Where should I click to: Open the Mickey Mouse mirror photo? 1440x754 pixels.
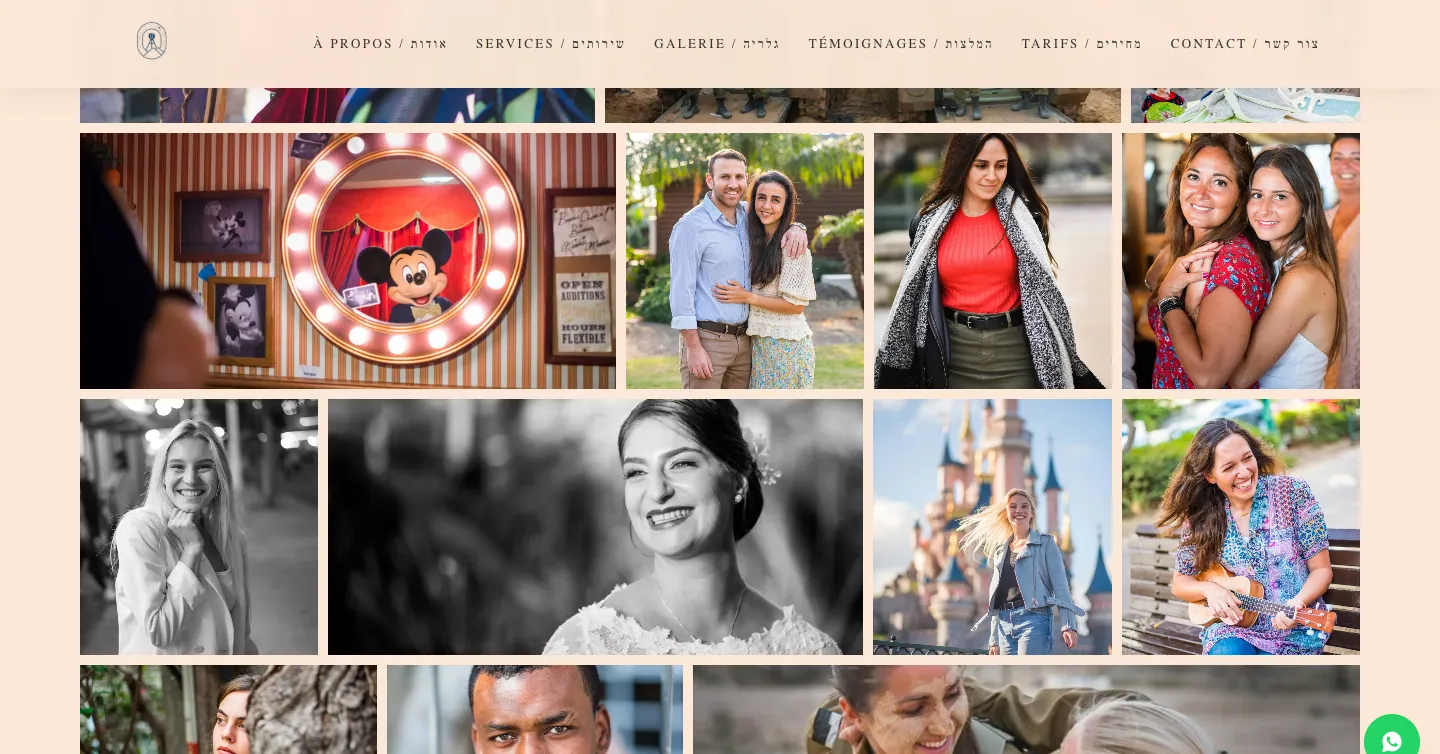[x=348, y=261]
